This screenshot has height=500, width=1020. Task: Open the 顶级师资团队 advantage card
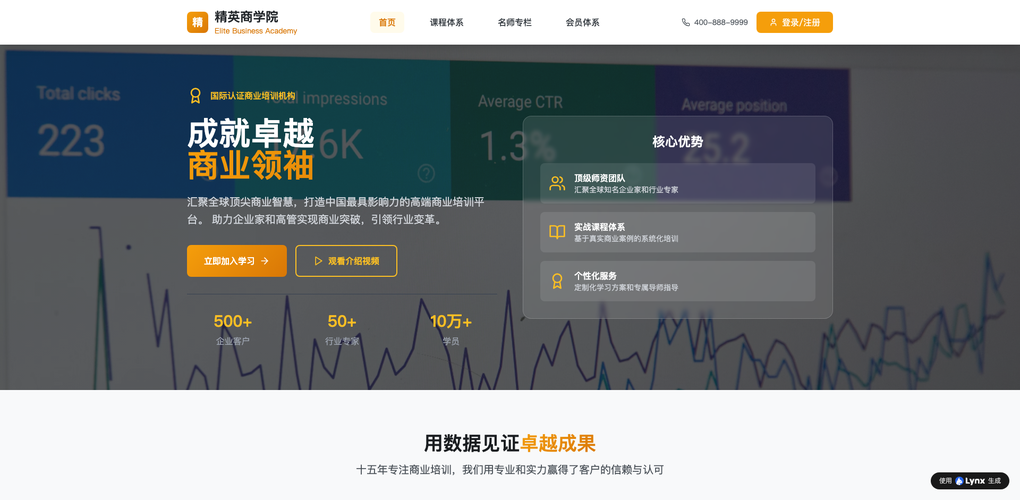click(x=677, y=184)
